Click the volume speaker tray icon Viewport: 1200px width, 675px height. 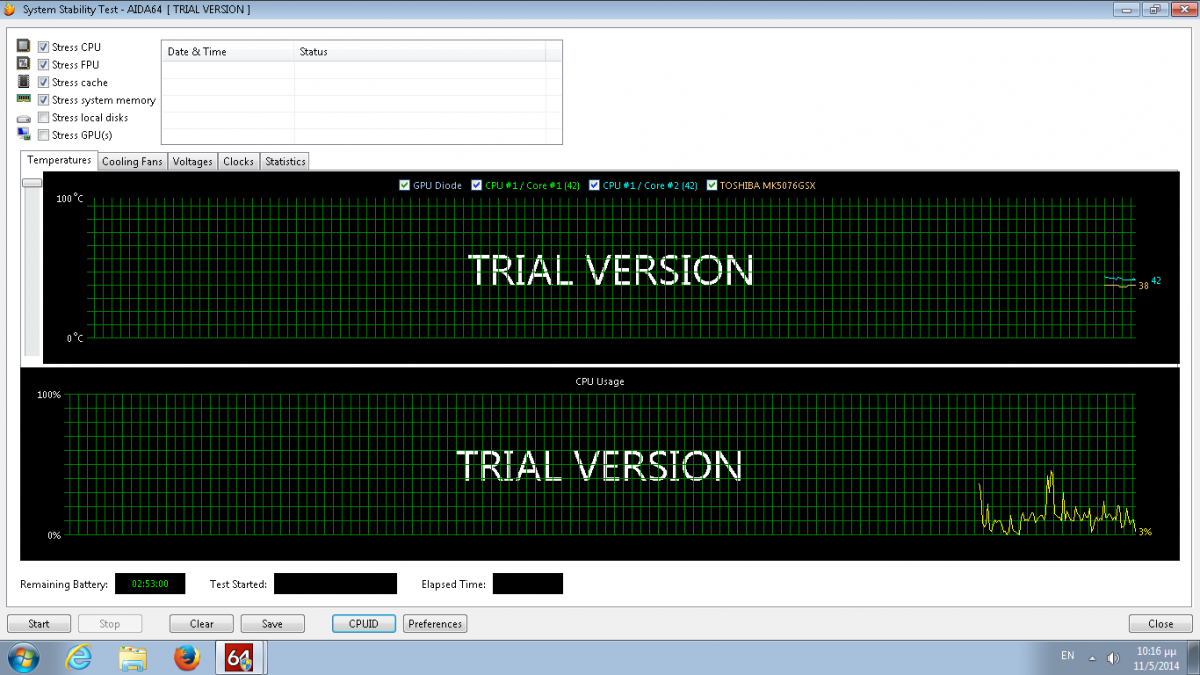[x=1113, y=658]
